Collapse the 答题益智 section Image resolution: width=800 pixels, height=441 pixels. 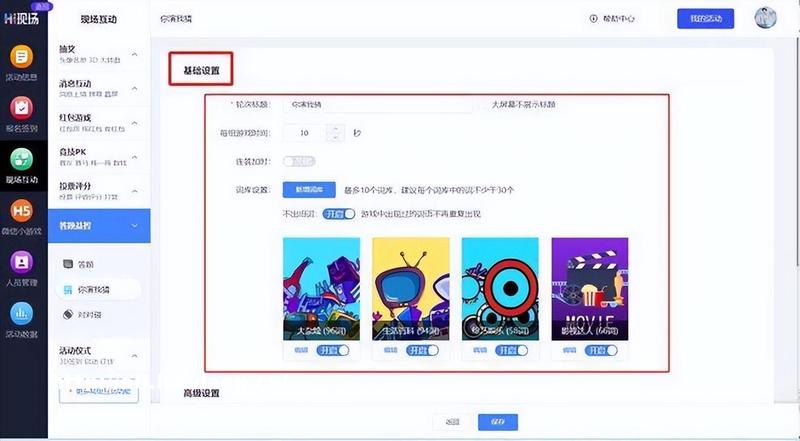coord(134,226)
